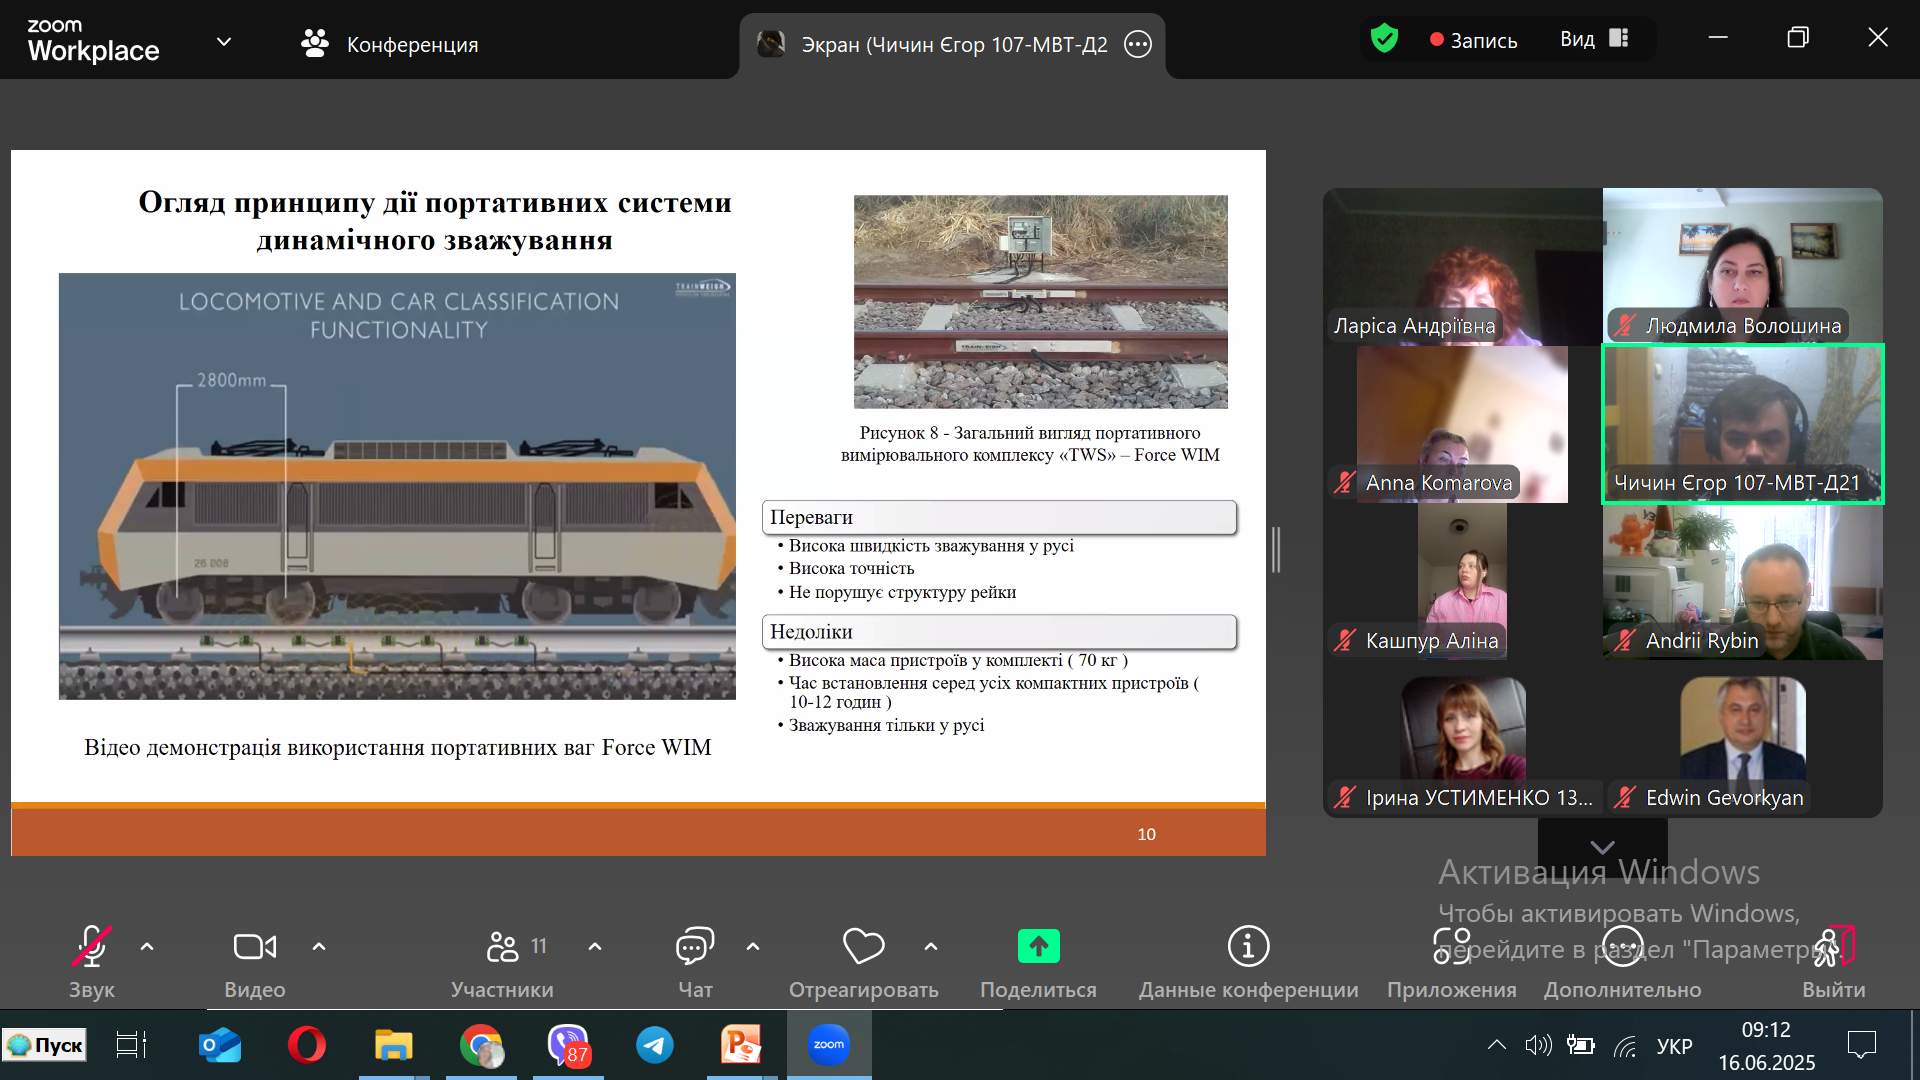Click the portable TWS complex photo
This screenshot has width=1920, height=1080.
pyautogui.click(x=1040, y=301)
